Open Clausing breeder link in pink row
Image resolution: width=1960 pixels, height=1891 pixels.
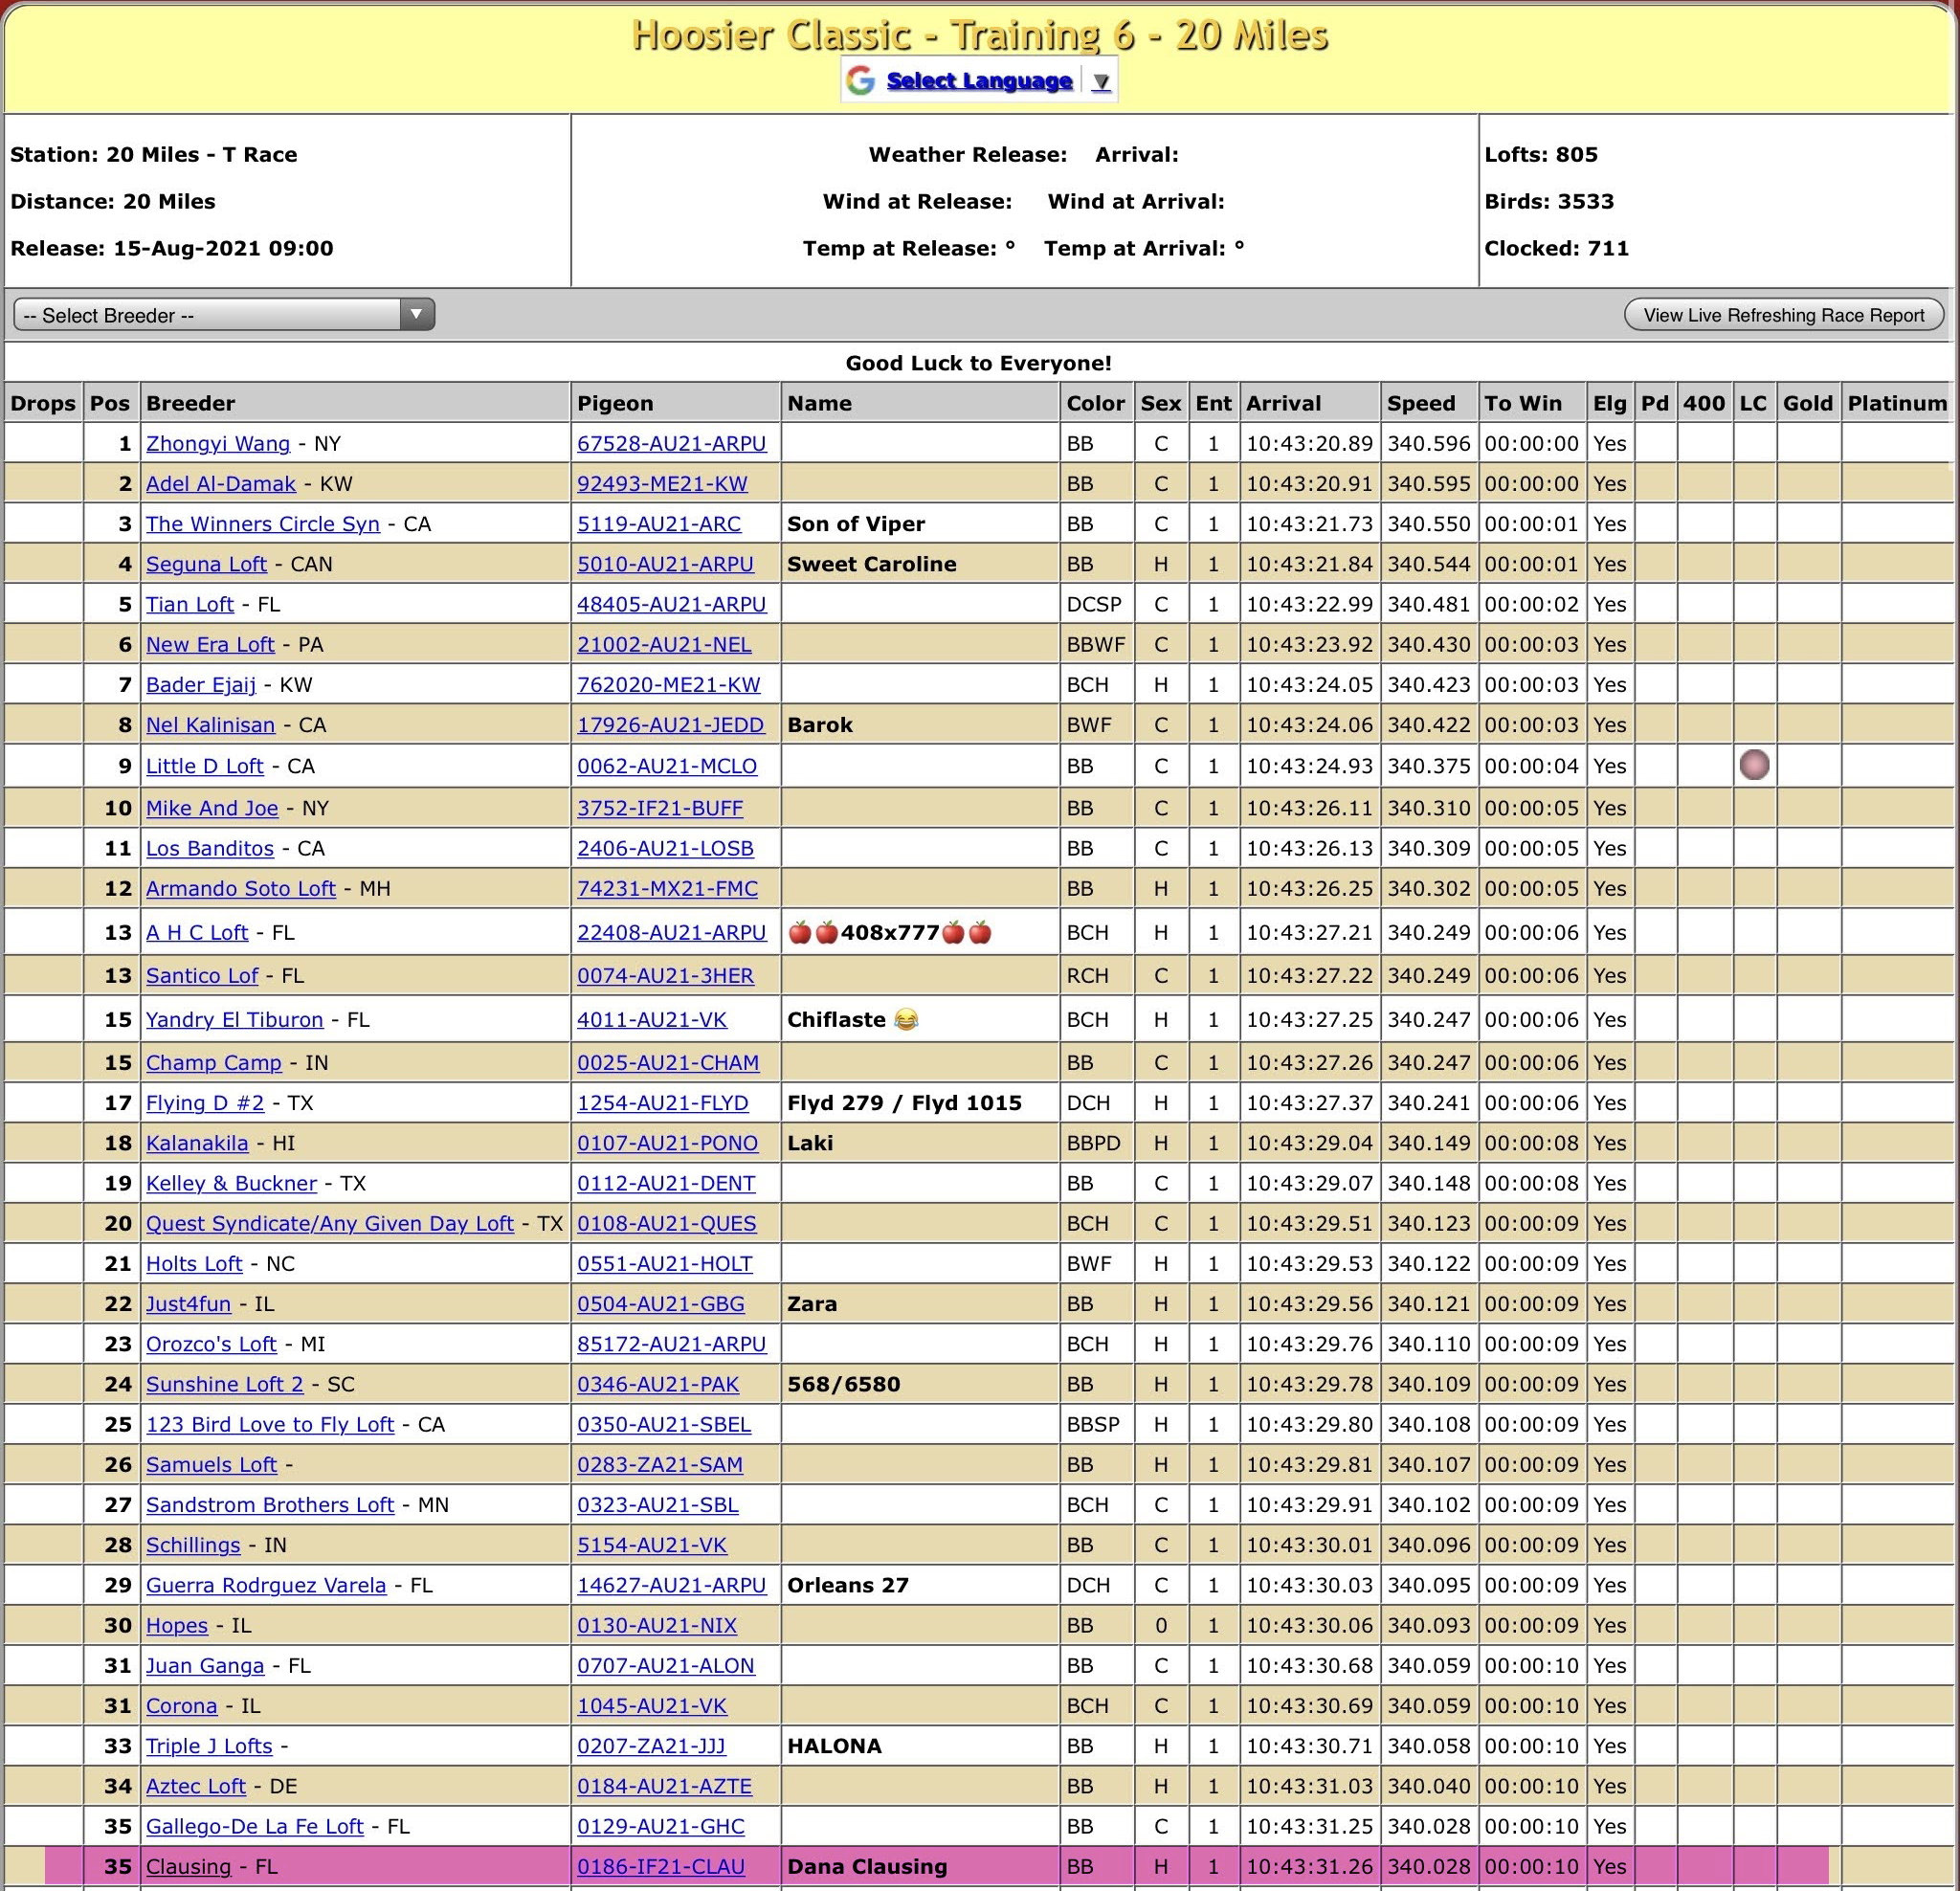[x=188, y=1866]
